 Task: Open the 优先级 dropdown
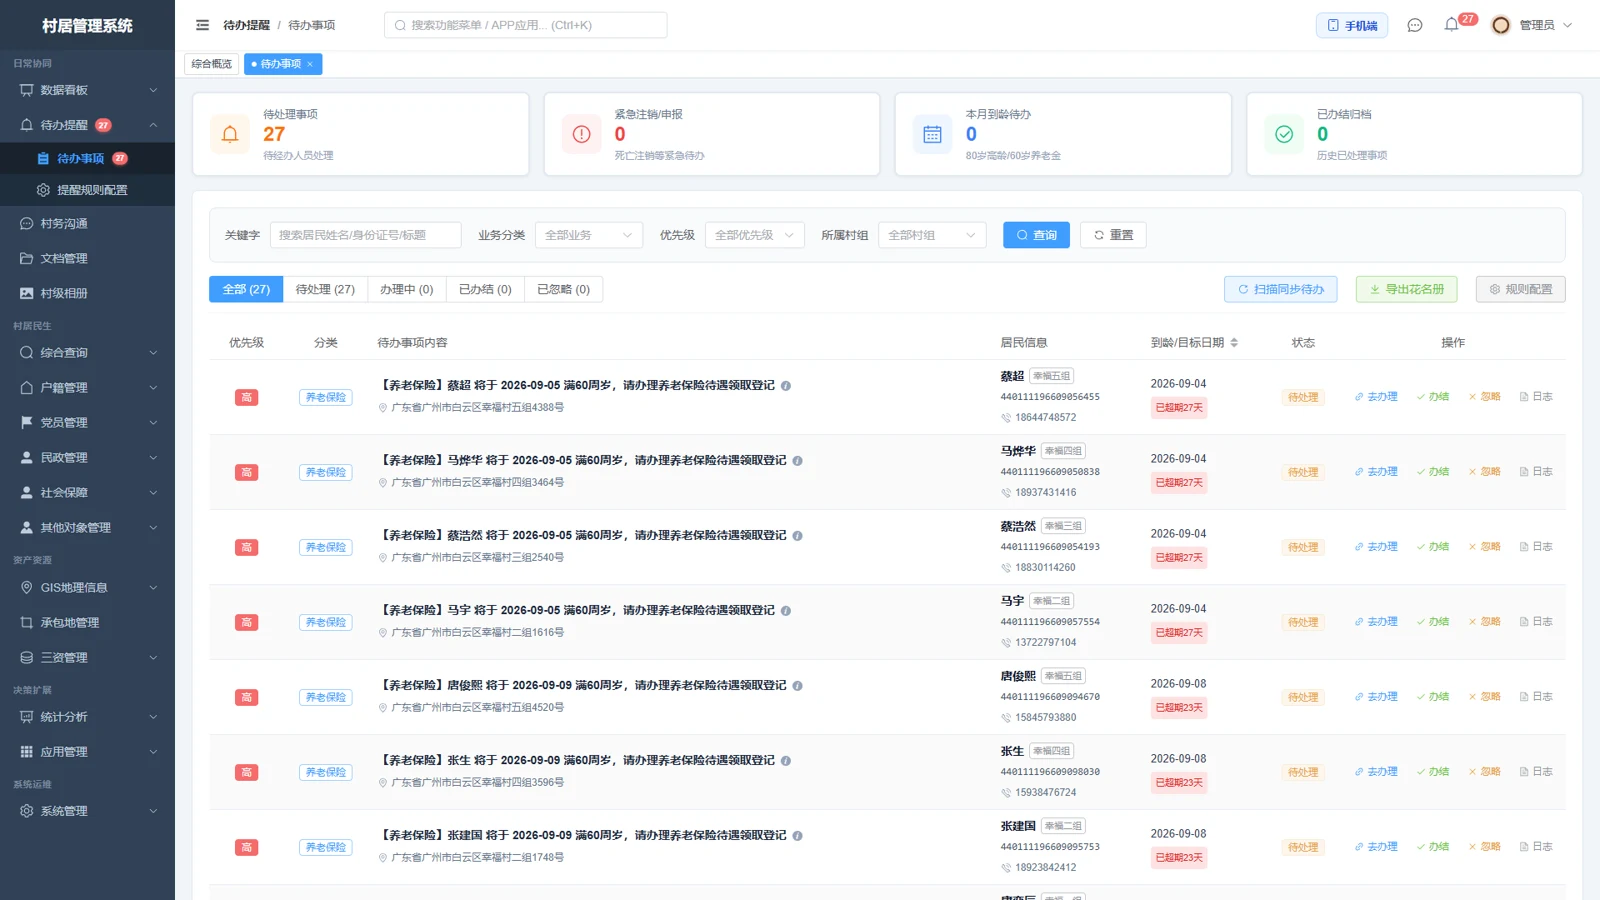(754, 235)
